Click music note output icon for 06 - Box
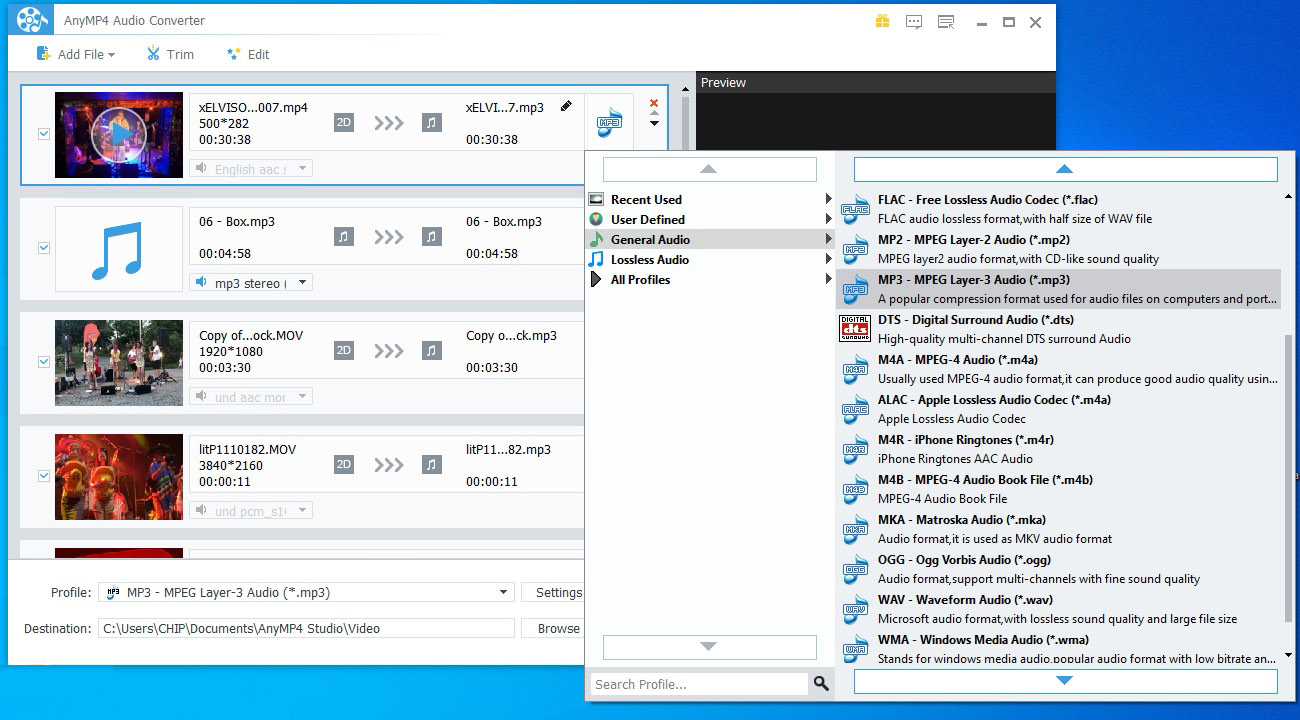This screenshot has height=720, width=1300. (431, 237)
